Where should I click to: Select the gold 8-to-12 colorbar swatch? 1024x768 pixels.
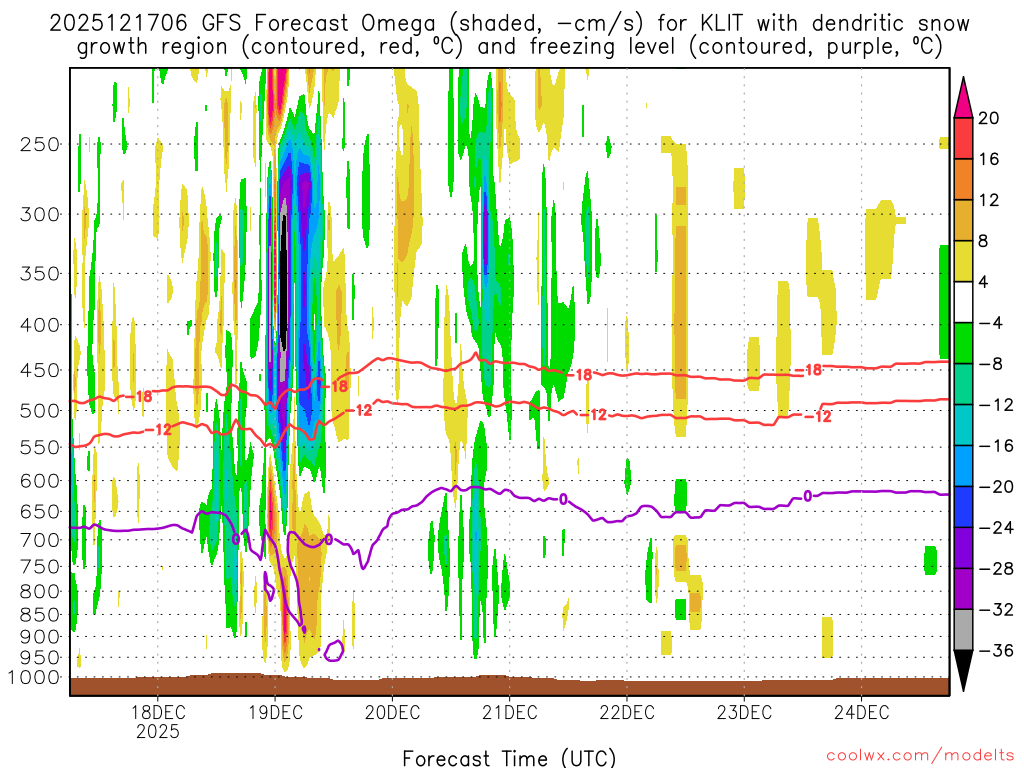pos(963,220)
